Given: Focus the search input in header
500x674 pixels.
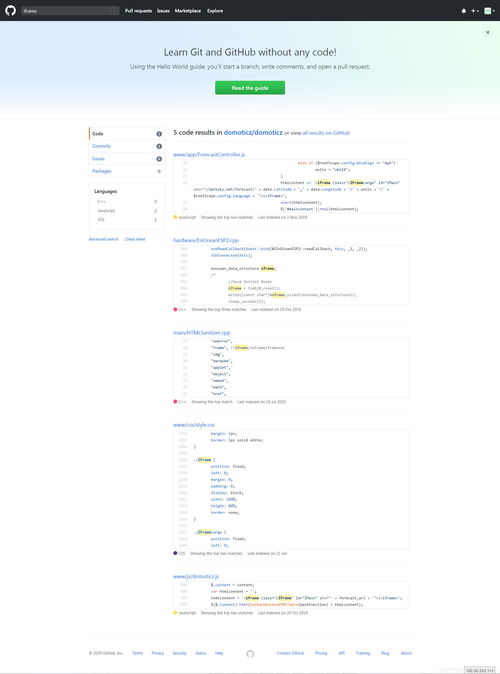Looking at the screenshot, I should pos(71,11).
